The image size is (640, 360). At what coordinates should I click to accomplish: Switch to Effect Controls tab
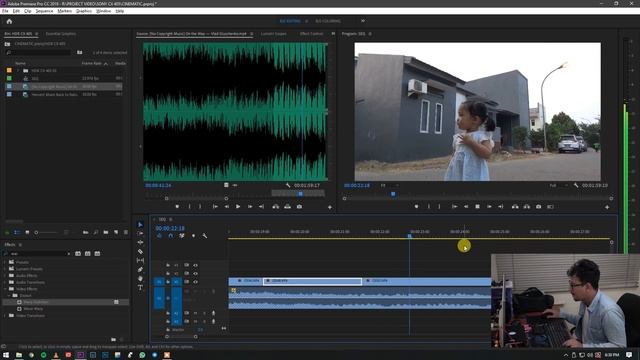311,34
